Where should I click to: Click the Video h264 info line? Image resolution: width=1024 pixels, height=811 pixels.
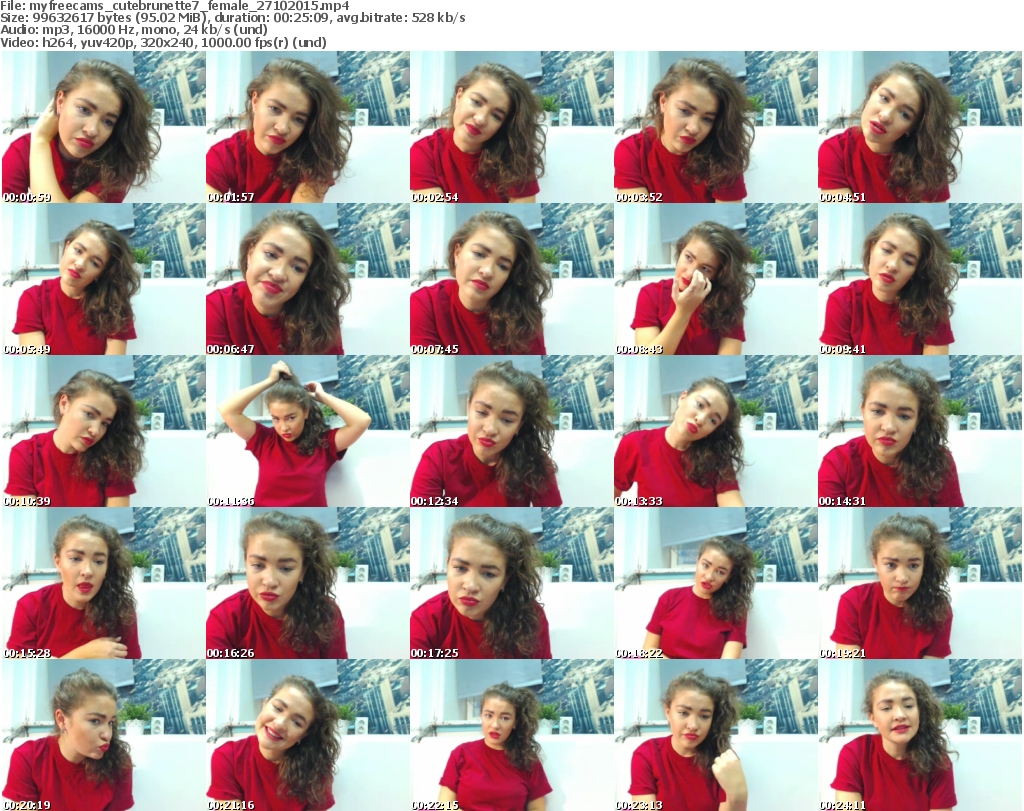pos(163,42)
